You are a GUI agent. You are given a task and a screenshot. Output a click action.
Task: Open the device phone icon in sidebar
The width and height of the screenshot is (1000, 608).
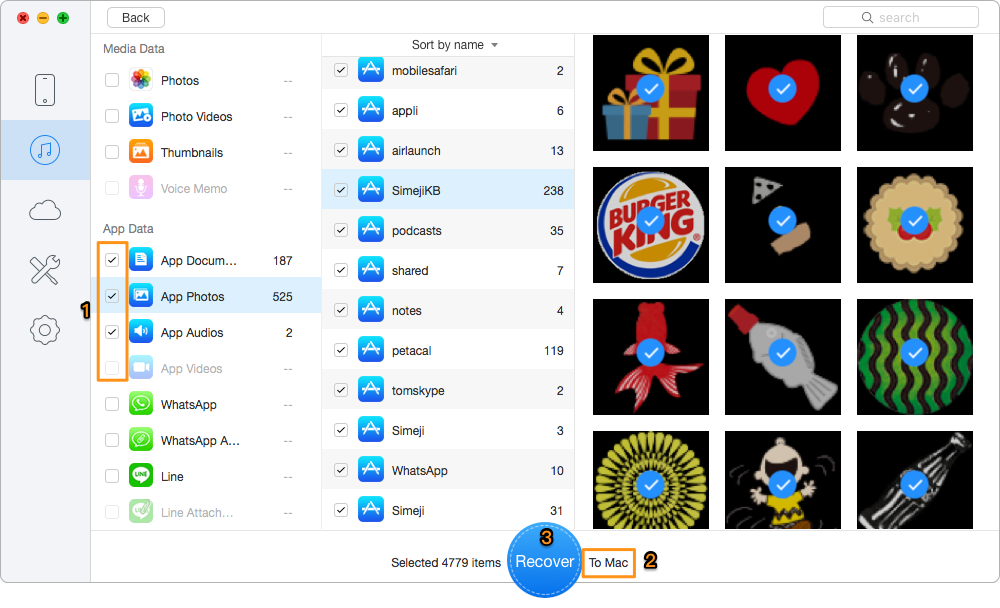(x=45, y=90)
